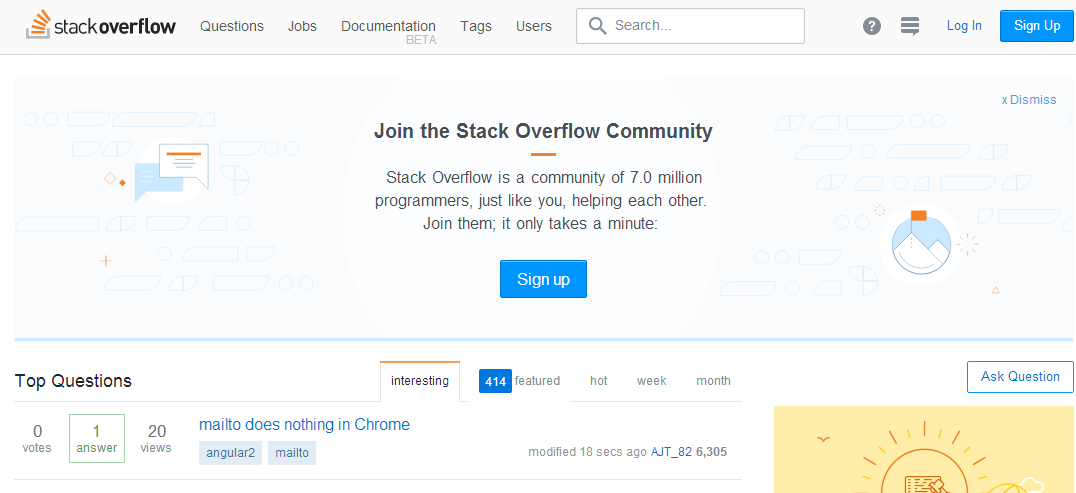Click the Sign Up button in header

point(1037,26)
